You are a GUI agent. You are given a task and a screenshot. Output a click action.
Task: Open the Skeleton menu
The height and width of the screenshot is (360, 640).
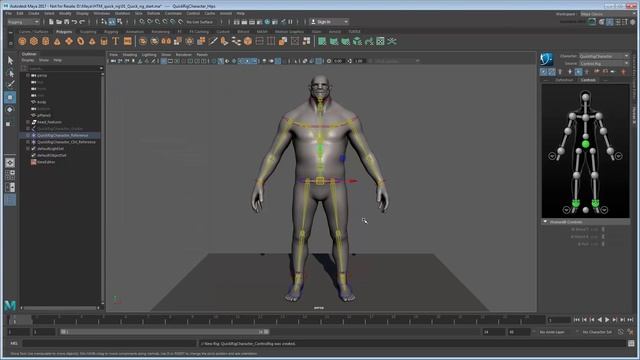tap(122, 13)
